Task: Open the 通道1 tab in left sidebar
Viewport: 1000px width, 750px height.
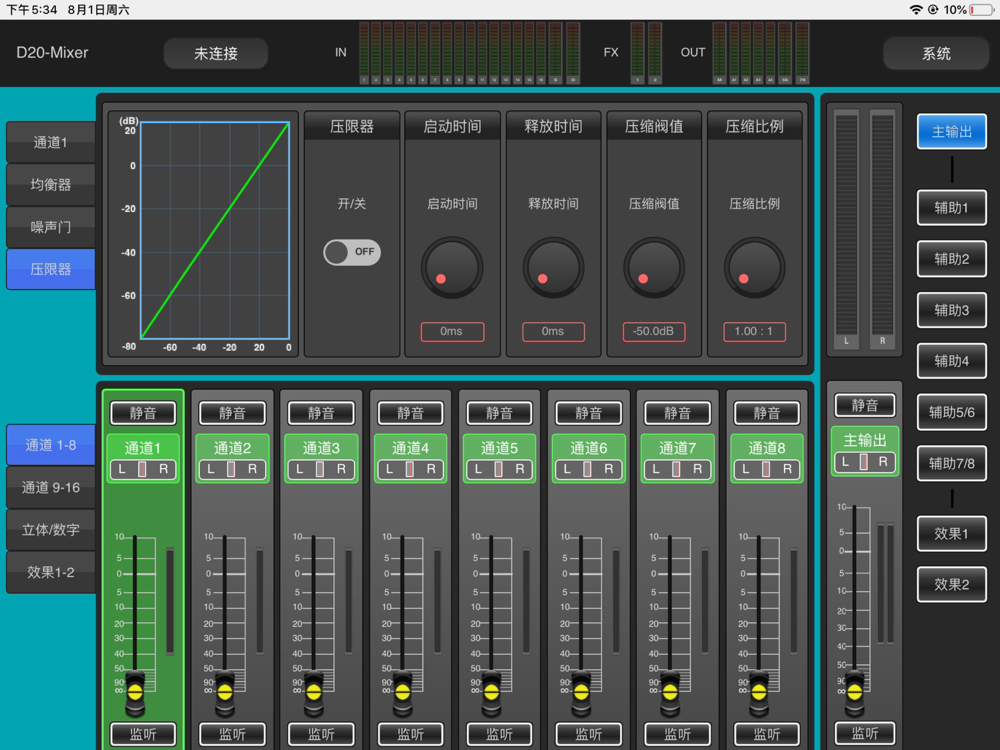Action: point(51,142)
